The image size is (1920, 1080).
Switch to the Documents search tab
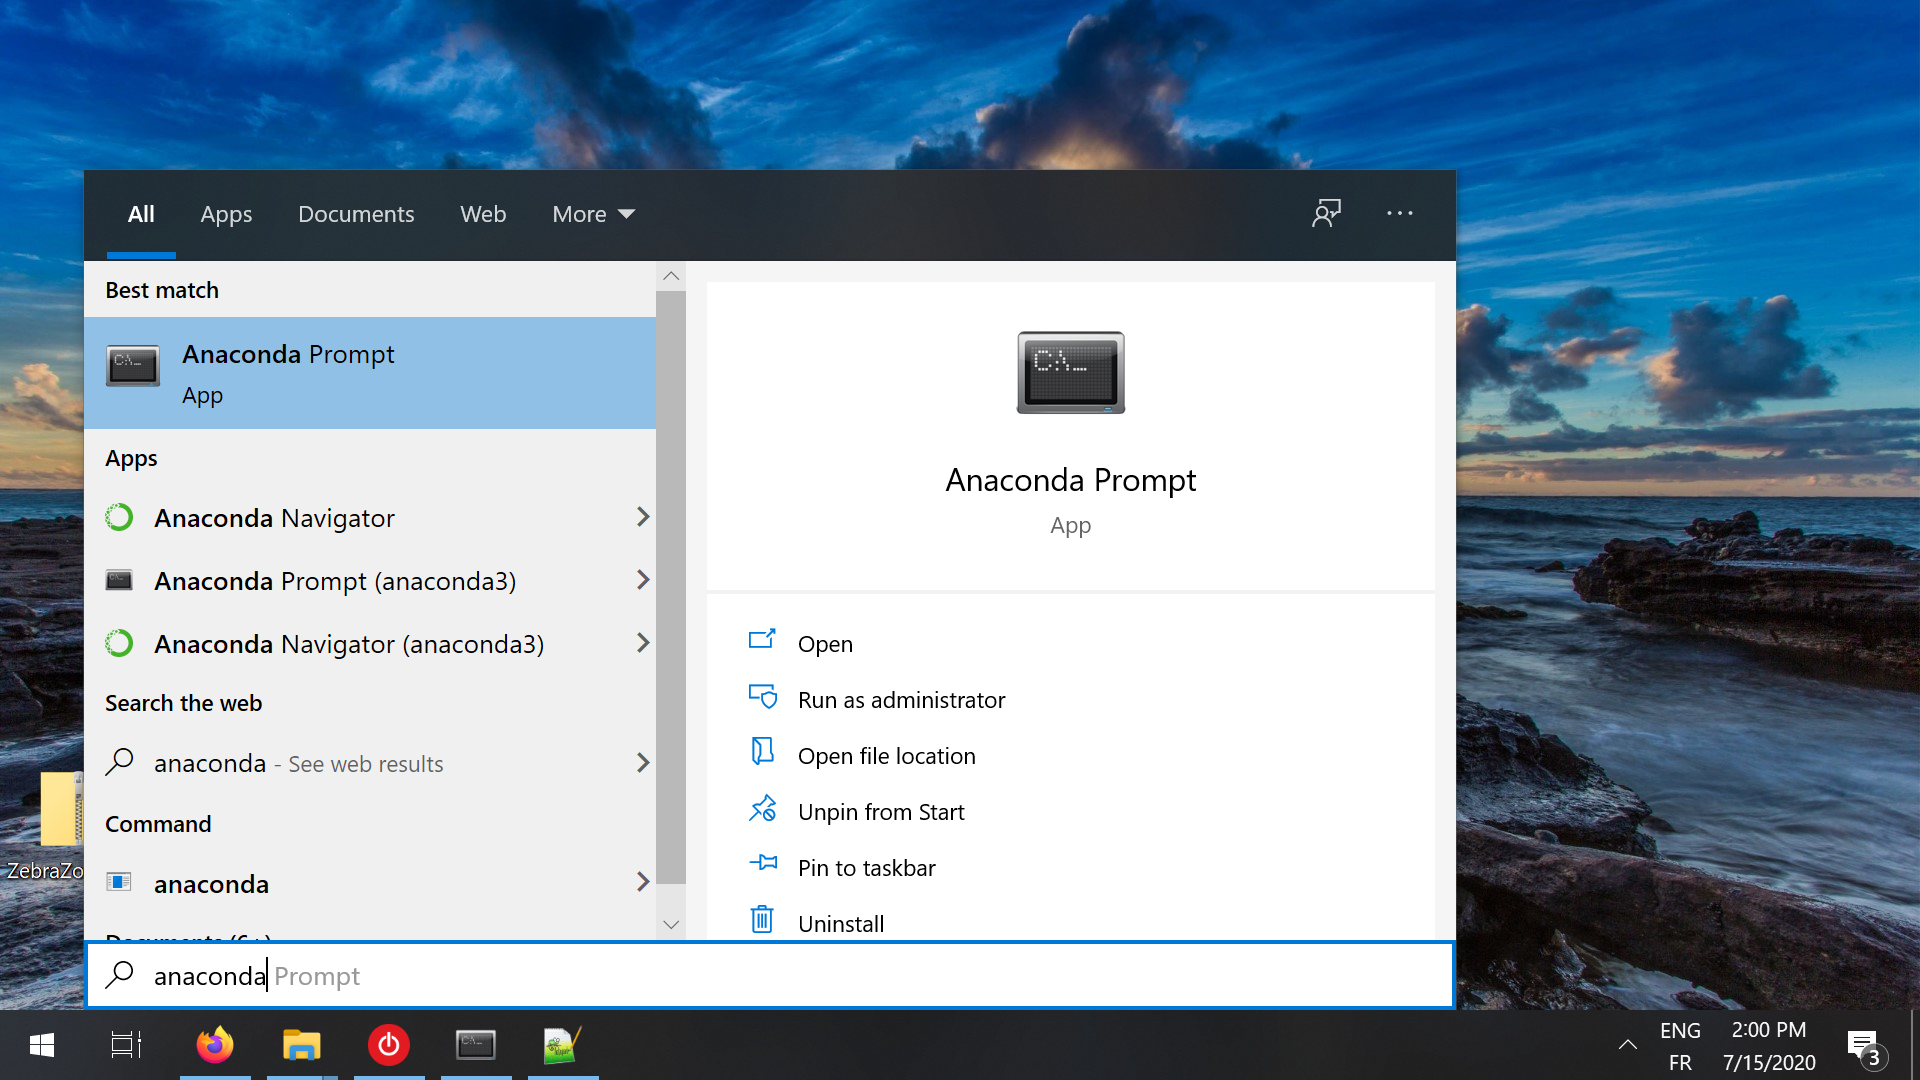pyautogui.click(x=356, y=214)
